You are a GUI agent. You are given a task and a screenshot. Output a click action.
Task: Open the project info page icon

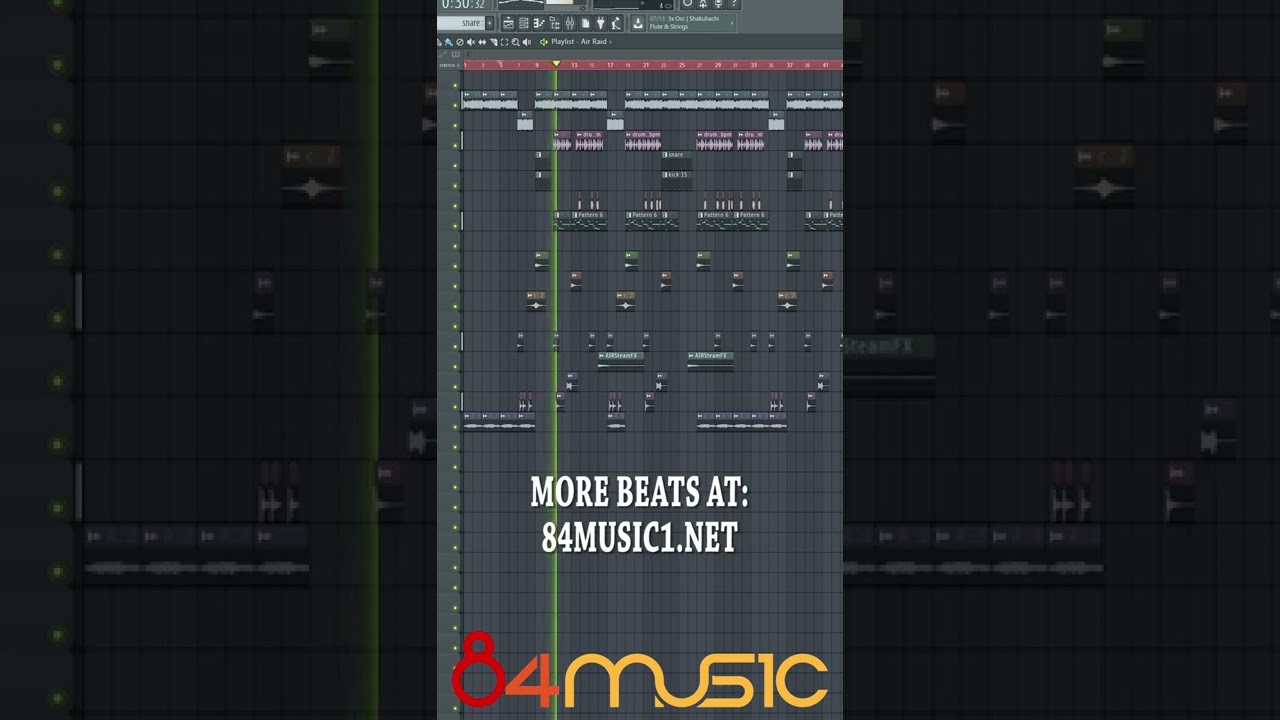point(585,23)
